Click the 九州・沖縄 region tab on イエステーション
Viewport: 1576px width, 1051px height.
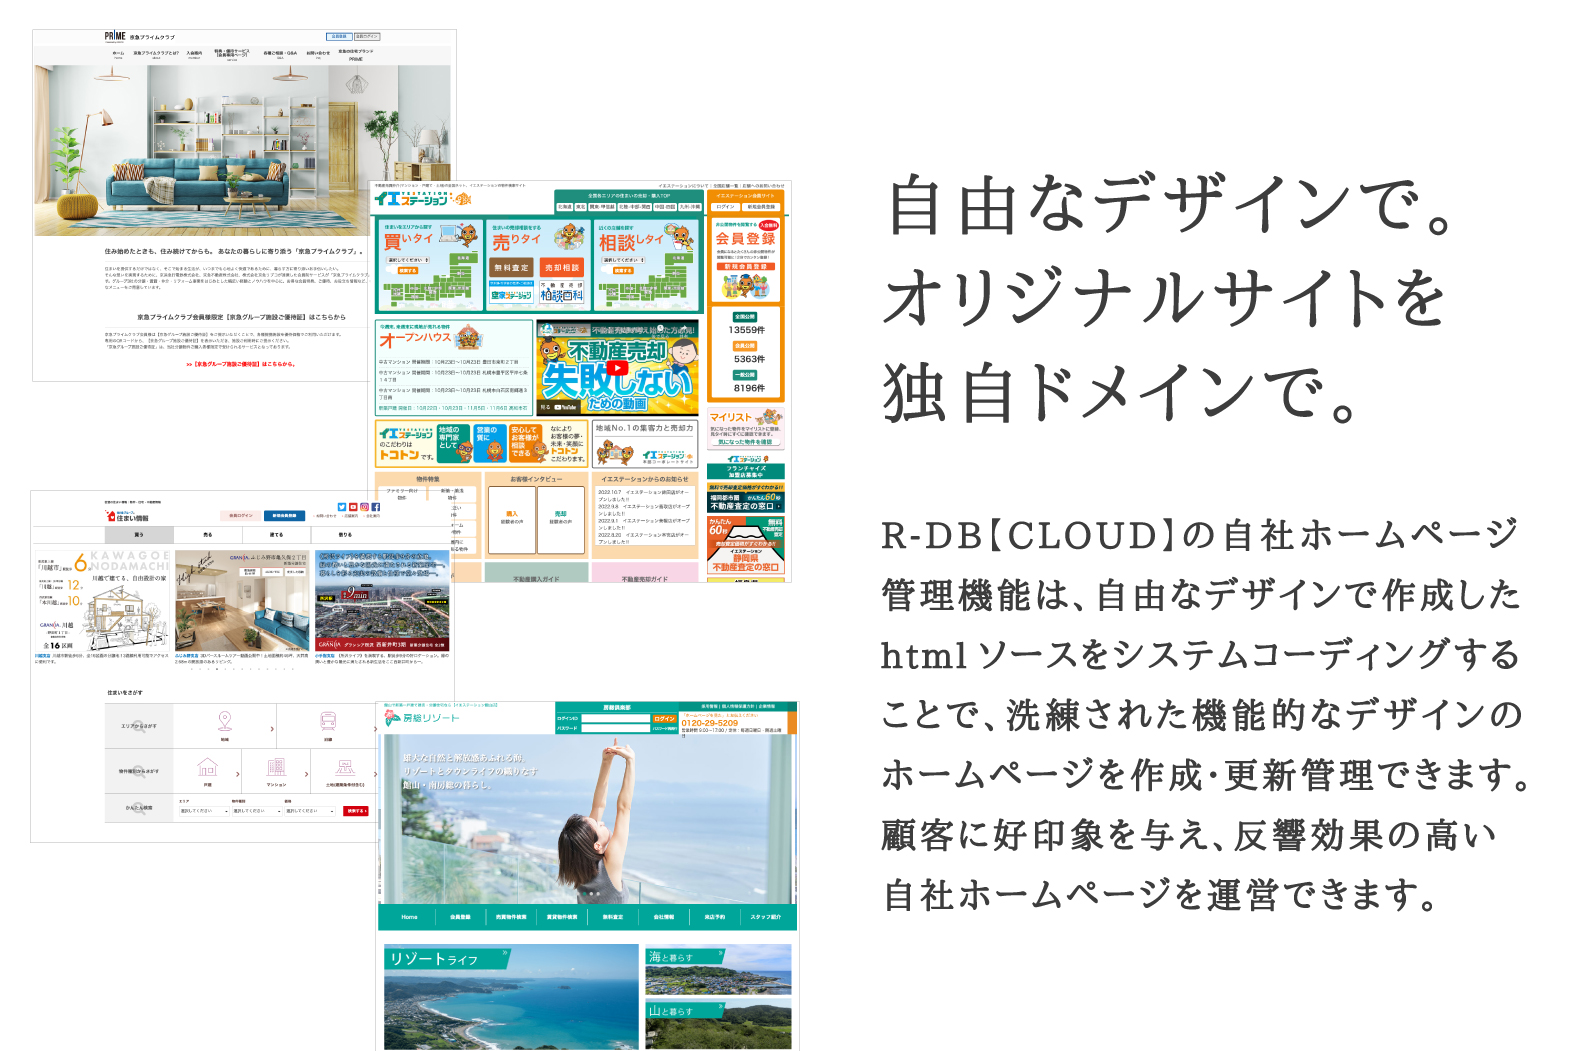[x=690, y=207]
